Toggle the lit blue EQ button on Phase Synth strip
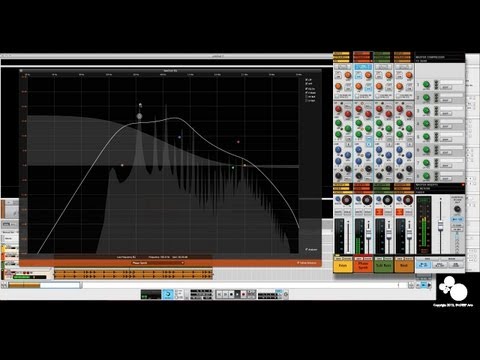The width and height of the screenshot is (480, 360). pos(369,142)
